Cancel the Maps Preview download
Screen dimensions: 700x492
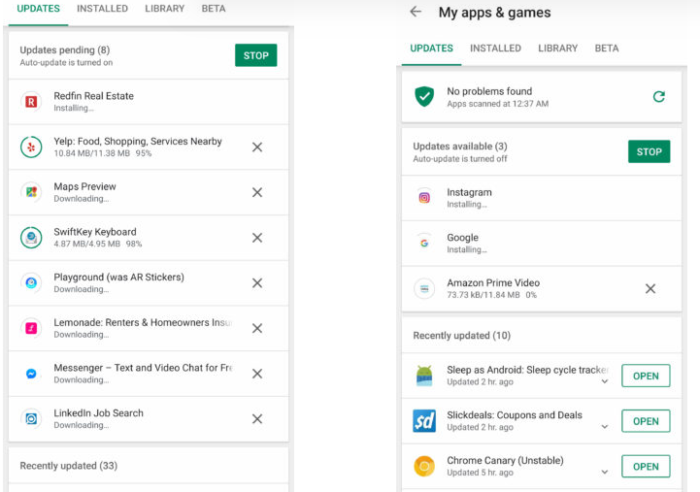tap(257, 192)
